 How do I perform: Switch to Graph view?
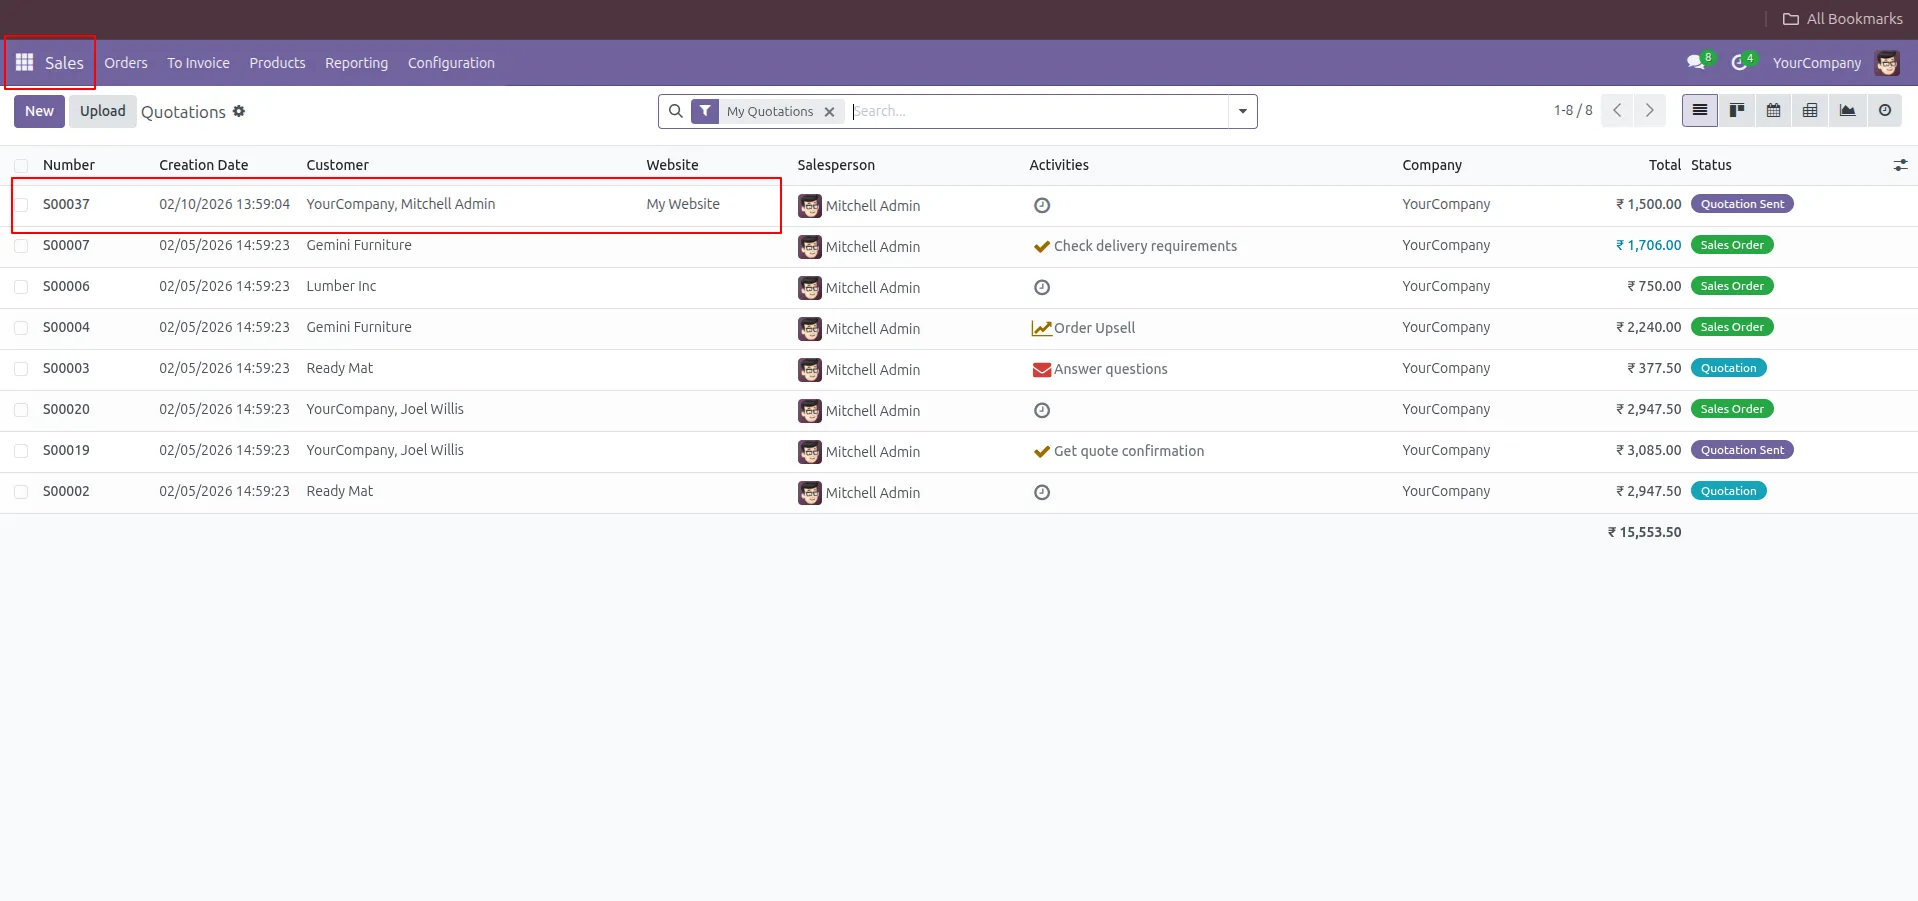tap(1847, 111)
